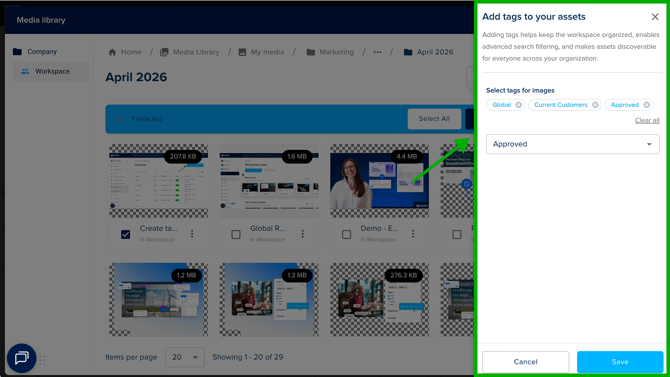The width and height of the screenshot is (670, 377).
Task: Click the Select tags for images label
Action: [520, 91]
